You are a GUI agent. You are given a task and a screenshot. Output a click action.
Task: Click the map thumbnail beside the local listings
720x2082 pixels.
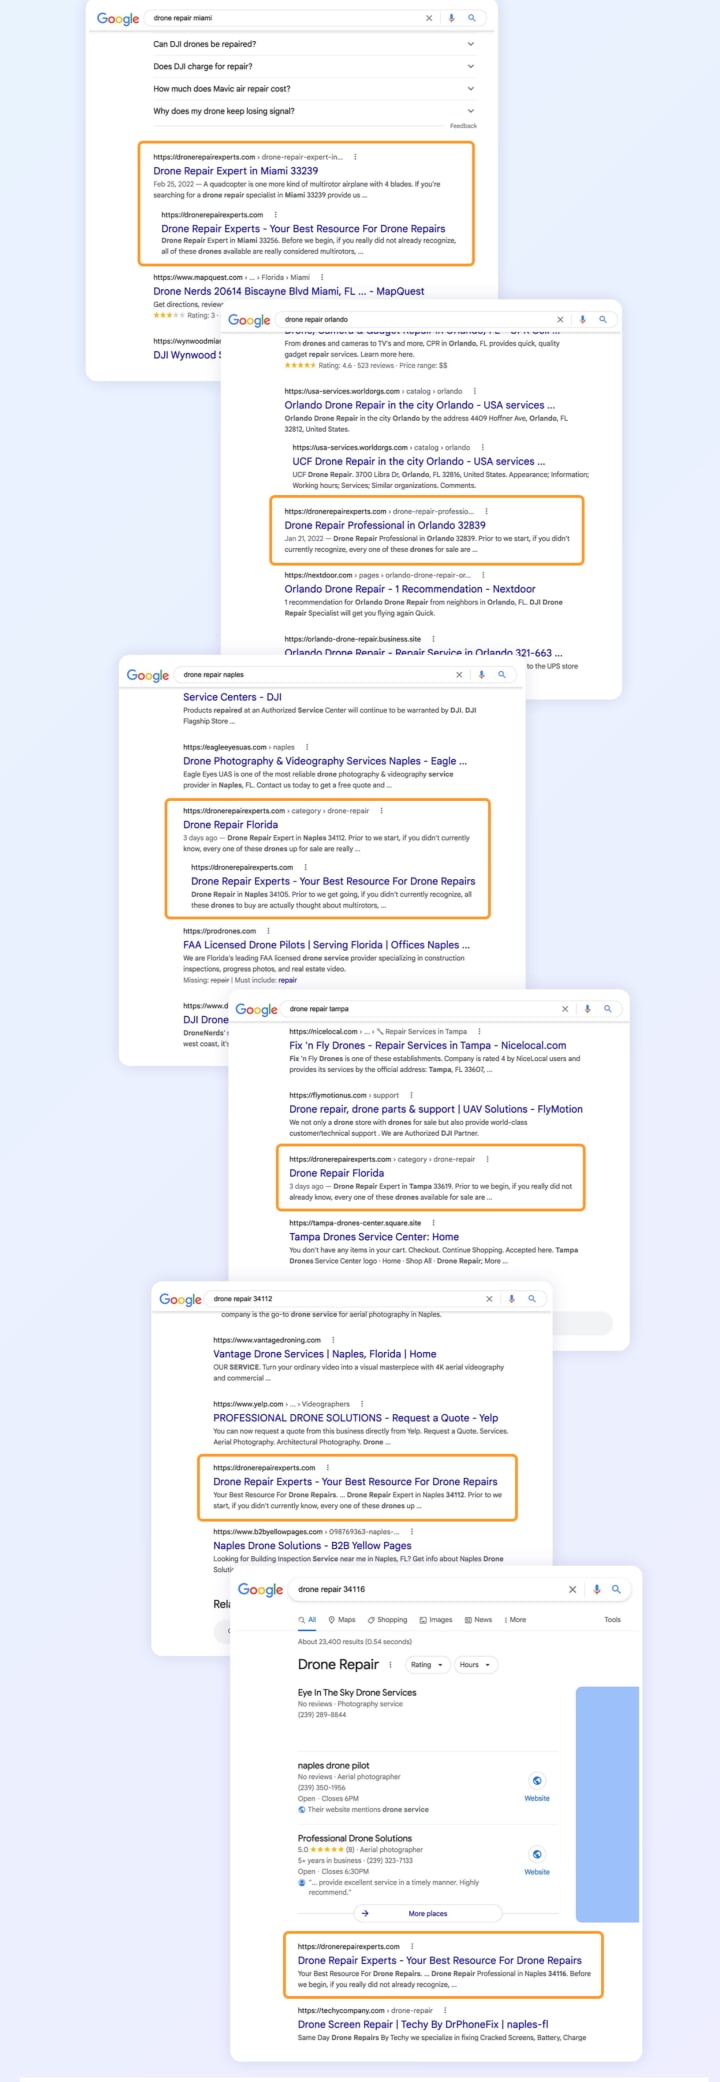(607, 1804)
